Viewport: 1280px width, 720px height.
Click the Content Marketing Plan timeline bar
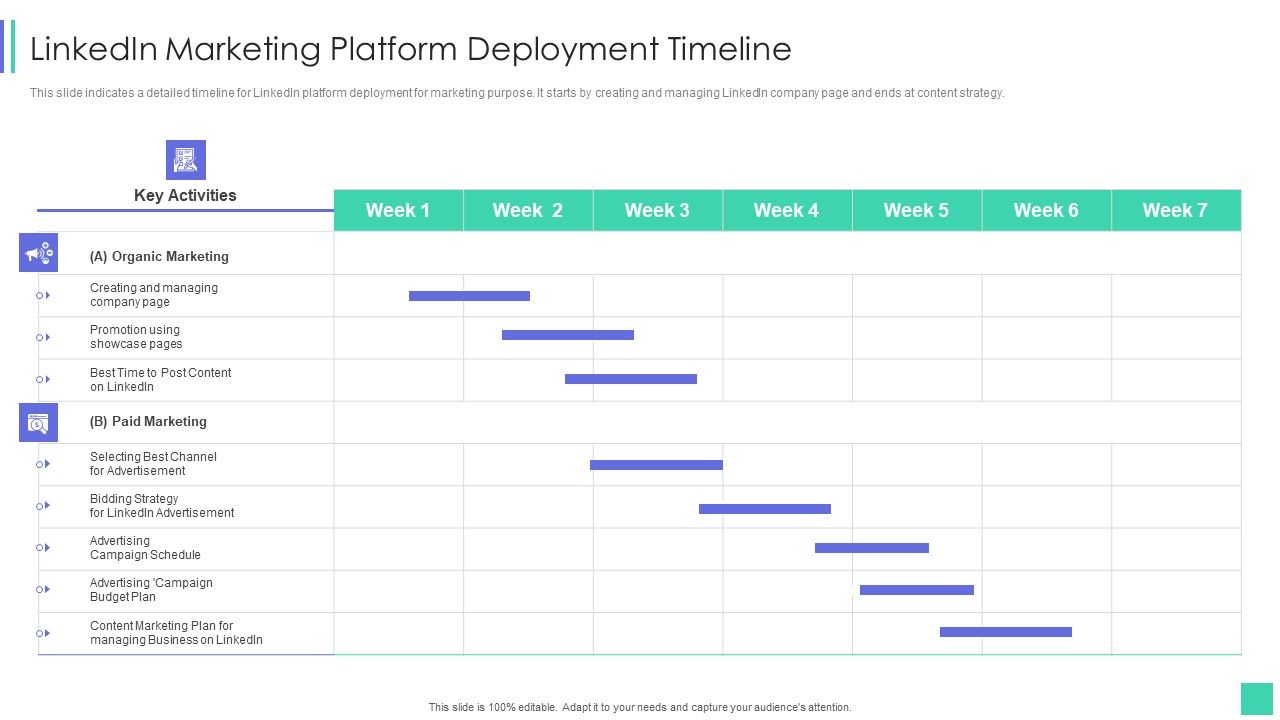pyautogui.click(x=1006, y=632)
